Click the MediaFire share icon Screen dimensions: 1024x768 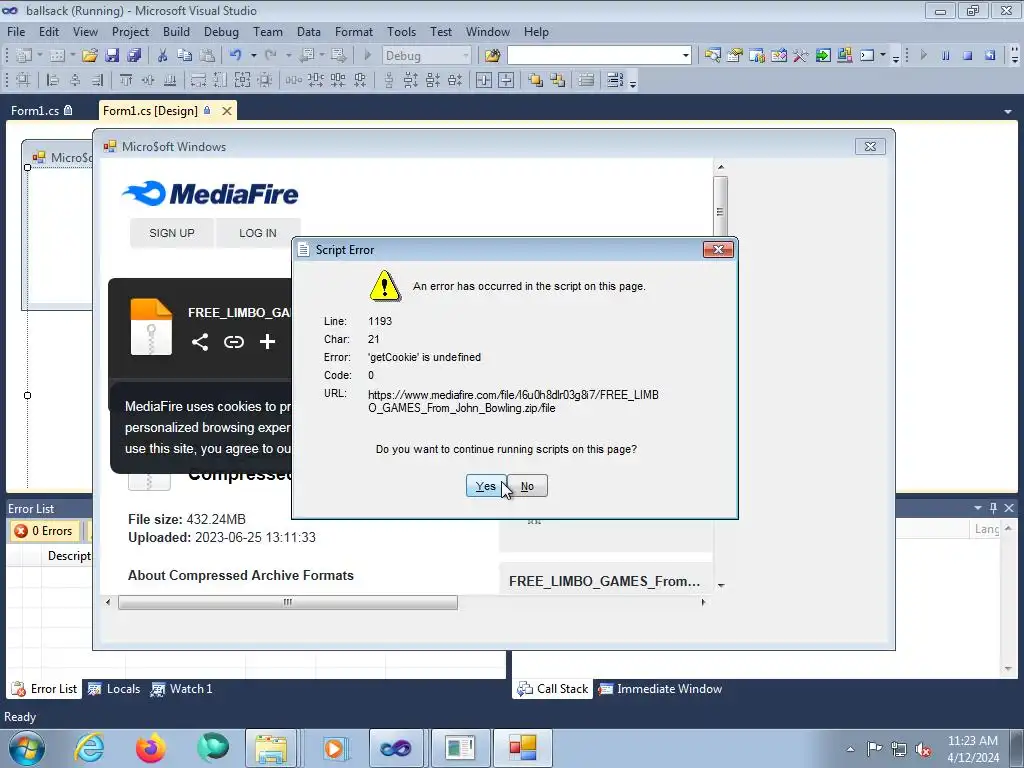point(200,342)
